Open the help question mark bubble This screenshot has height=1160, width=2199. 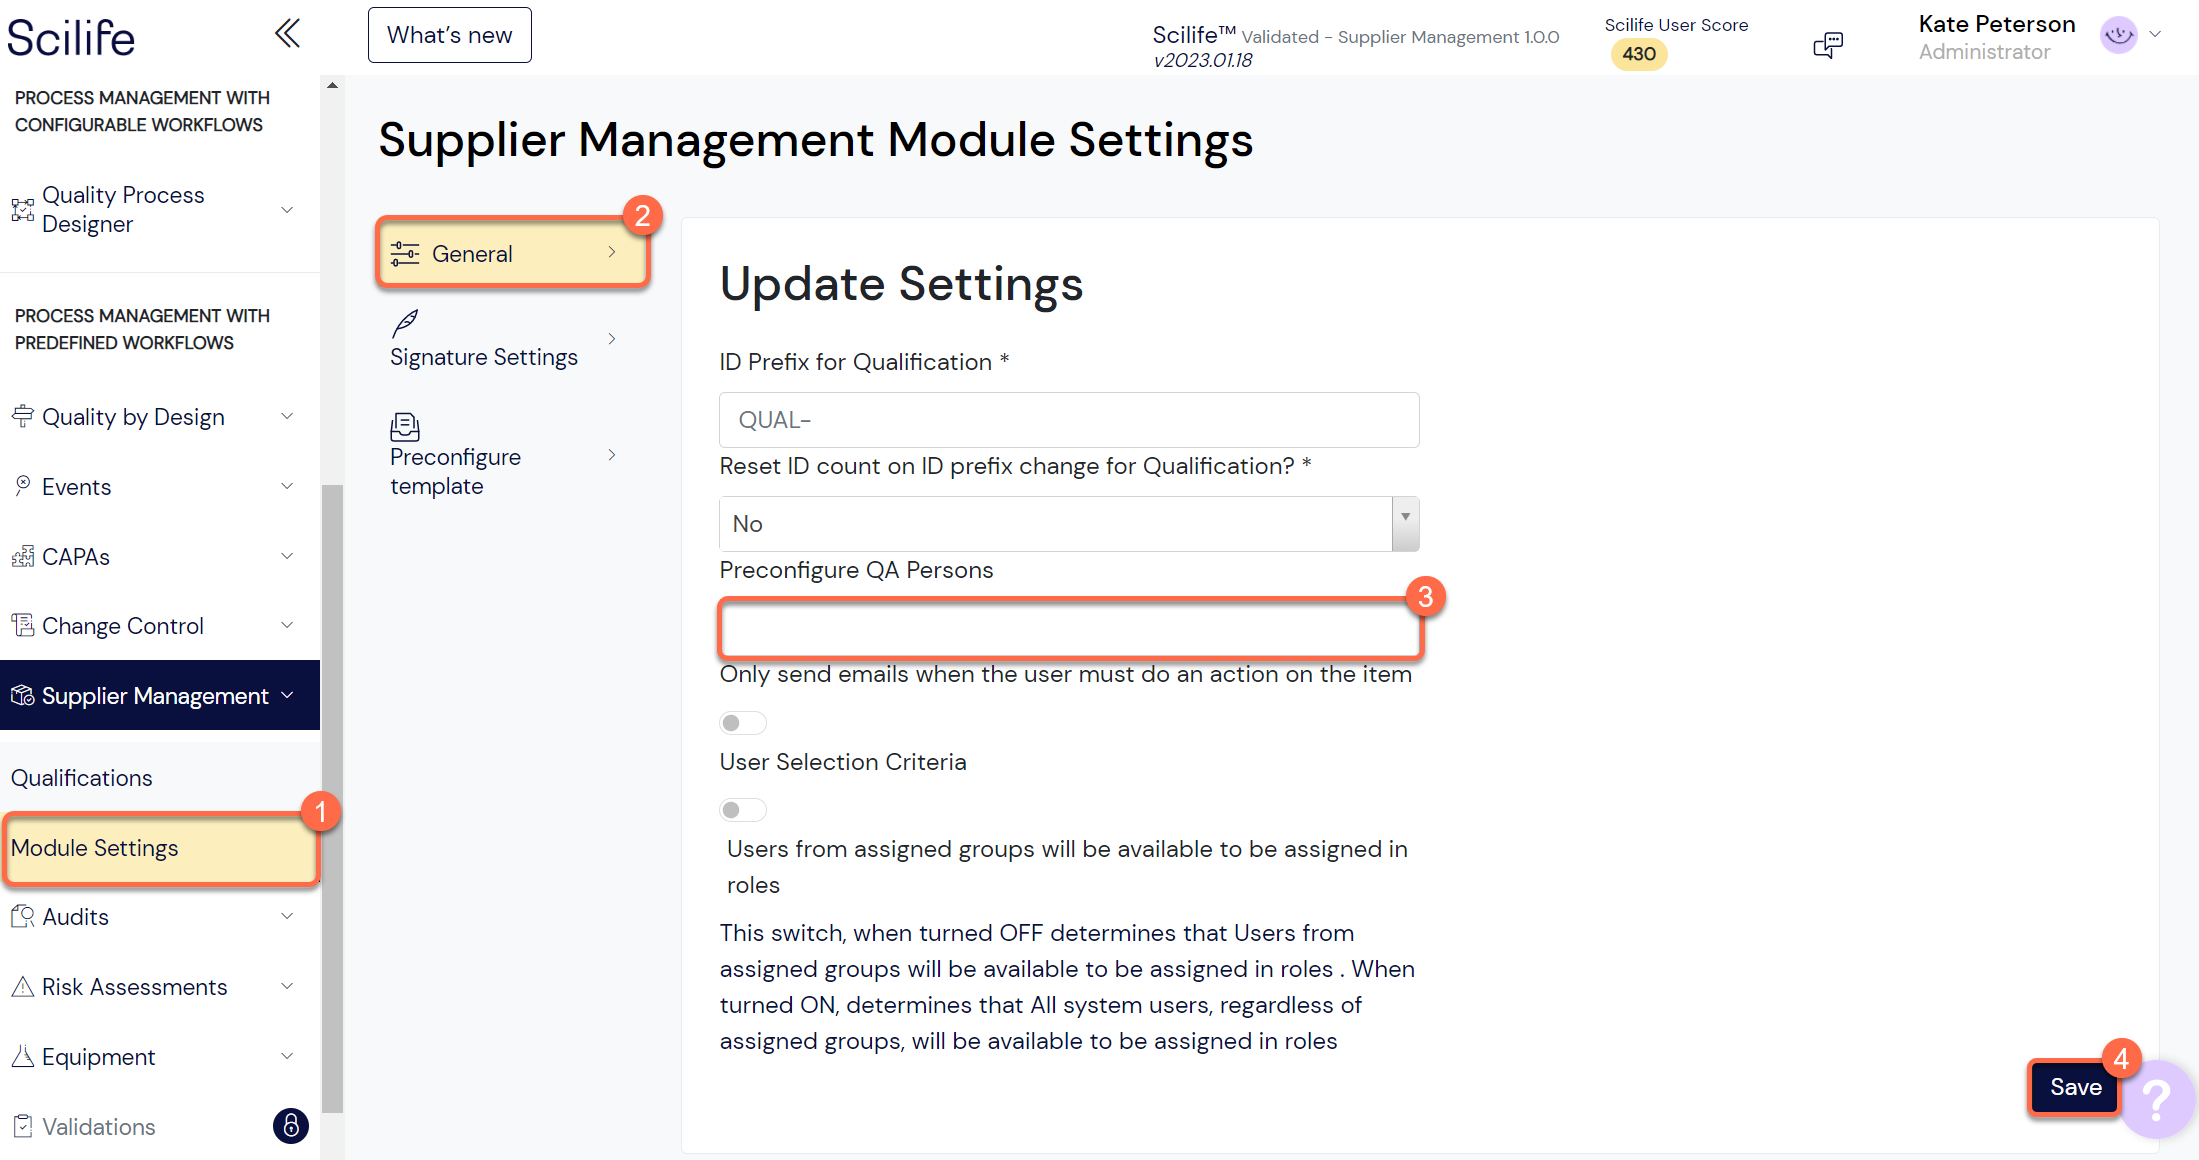pyautogui.click(x=2157, y=1101)
